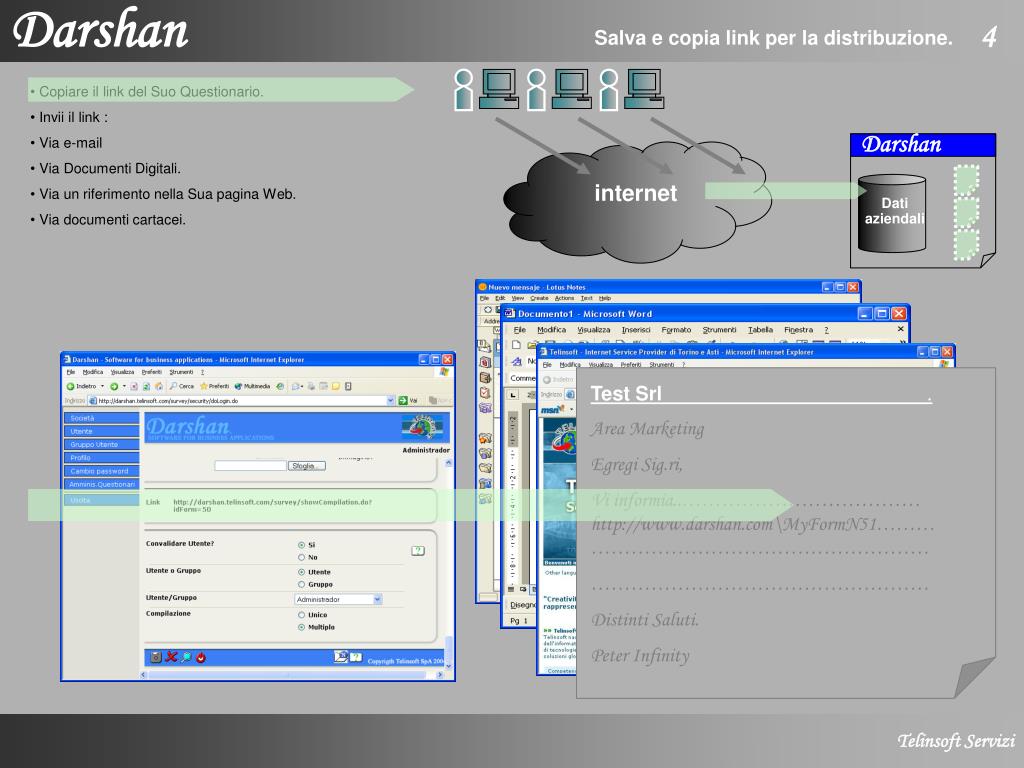Click the New document icon in Word toolbar

coord(516,344)
